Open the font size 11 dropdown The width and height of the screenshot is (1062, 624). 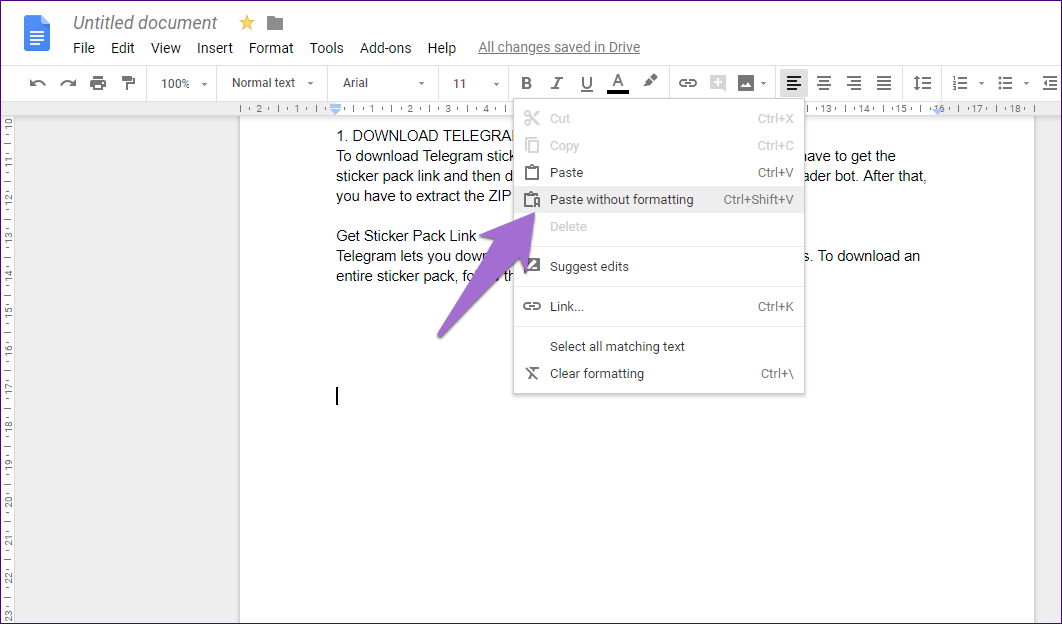click(476, 83)
